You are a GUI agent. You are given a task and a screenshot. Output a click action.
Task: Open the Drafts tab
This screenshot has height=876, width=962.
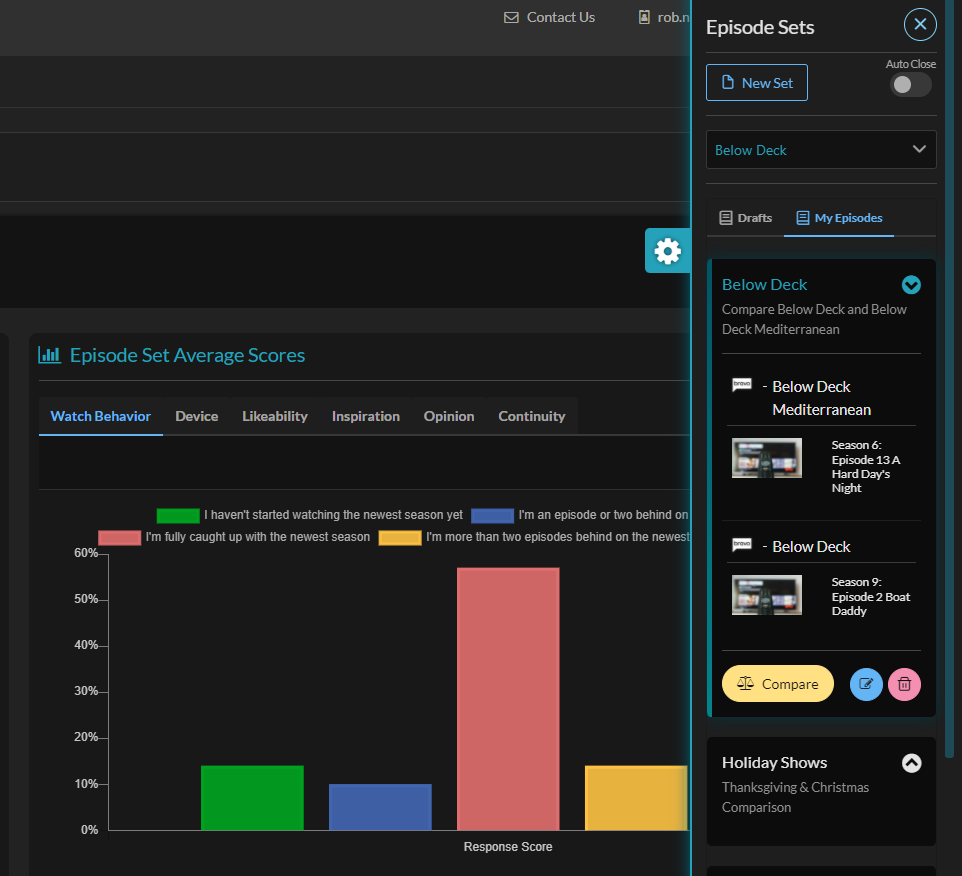745,218
